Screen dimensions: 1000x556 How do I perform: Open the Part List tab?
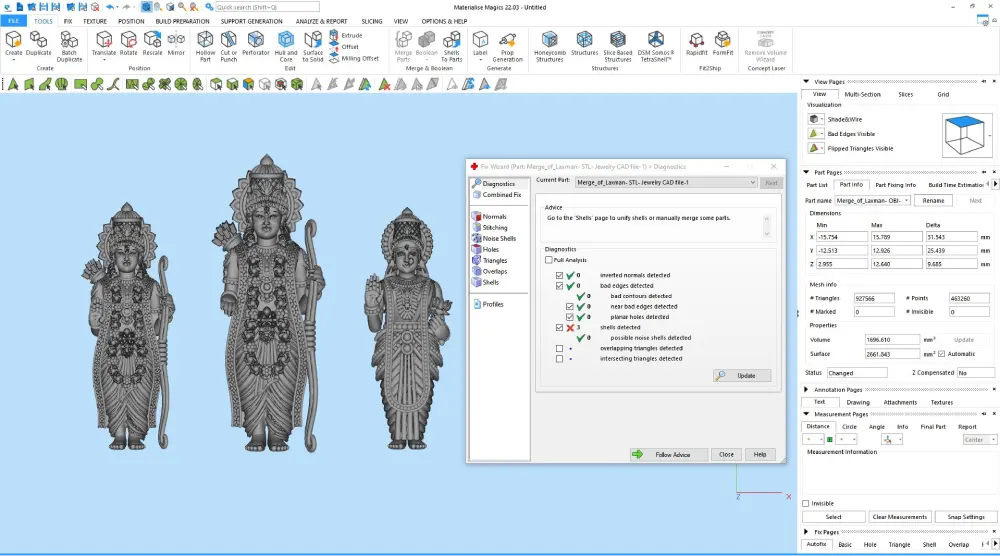pyautogui.click(x=816, y=185)
